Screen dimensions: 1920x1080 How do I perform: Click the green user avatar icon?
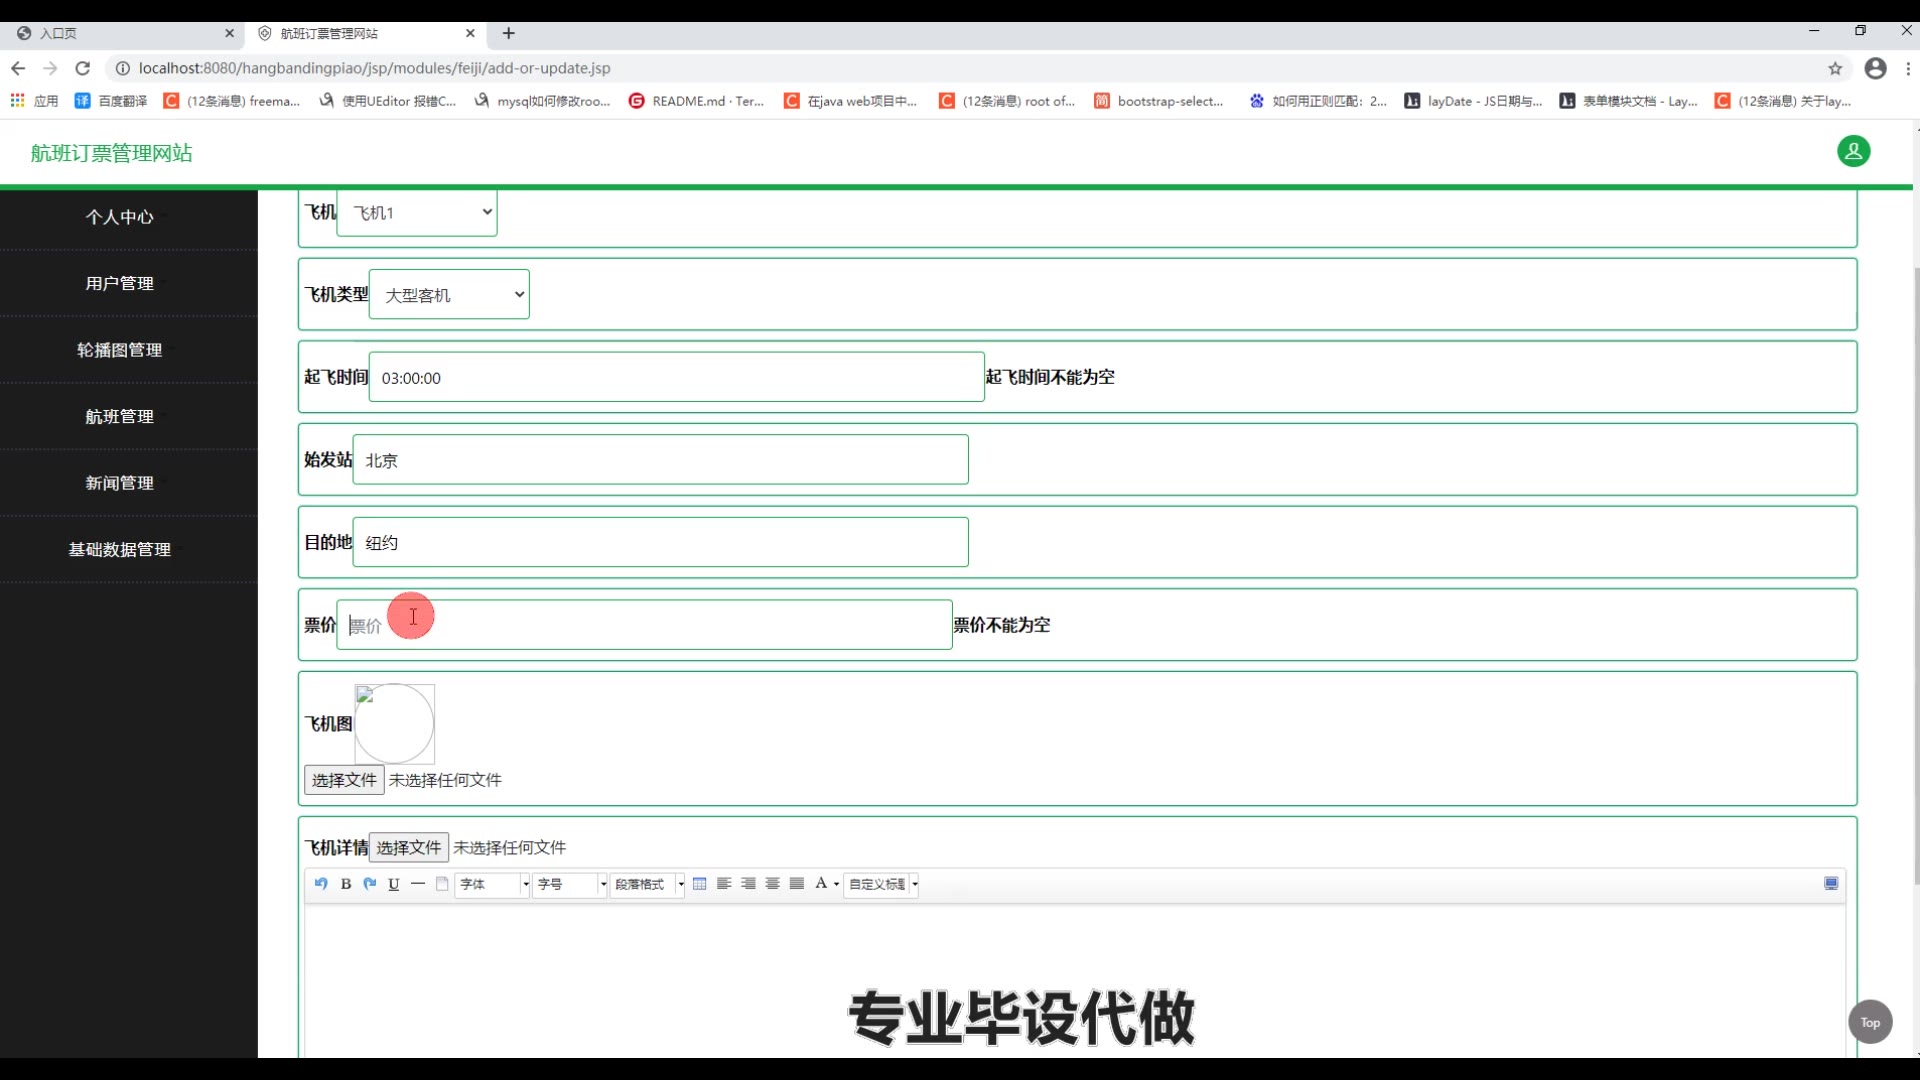[x=1853, y=152]
